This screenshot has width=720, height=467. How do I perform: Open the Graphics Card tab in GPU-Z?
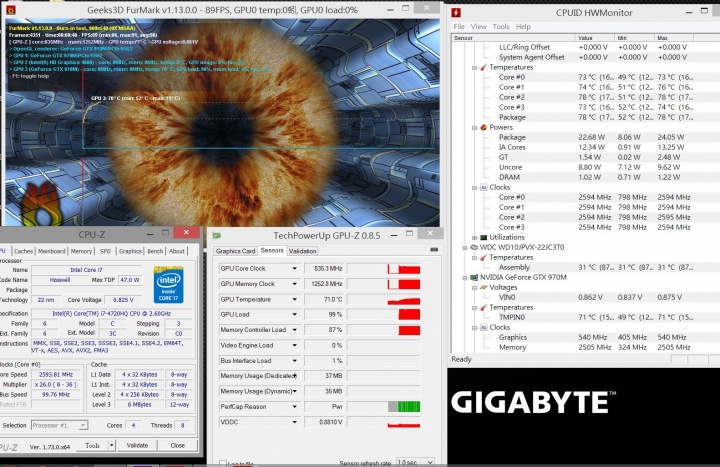(235, 251)
